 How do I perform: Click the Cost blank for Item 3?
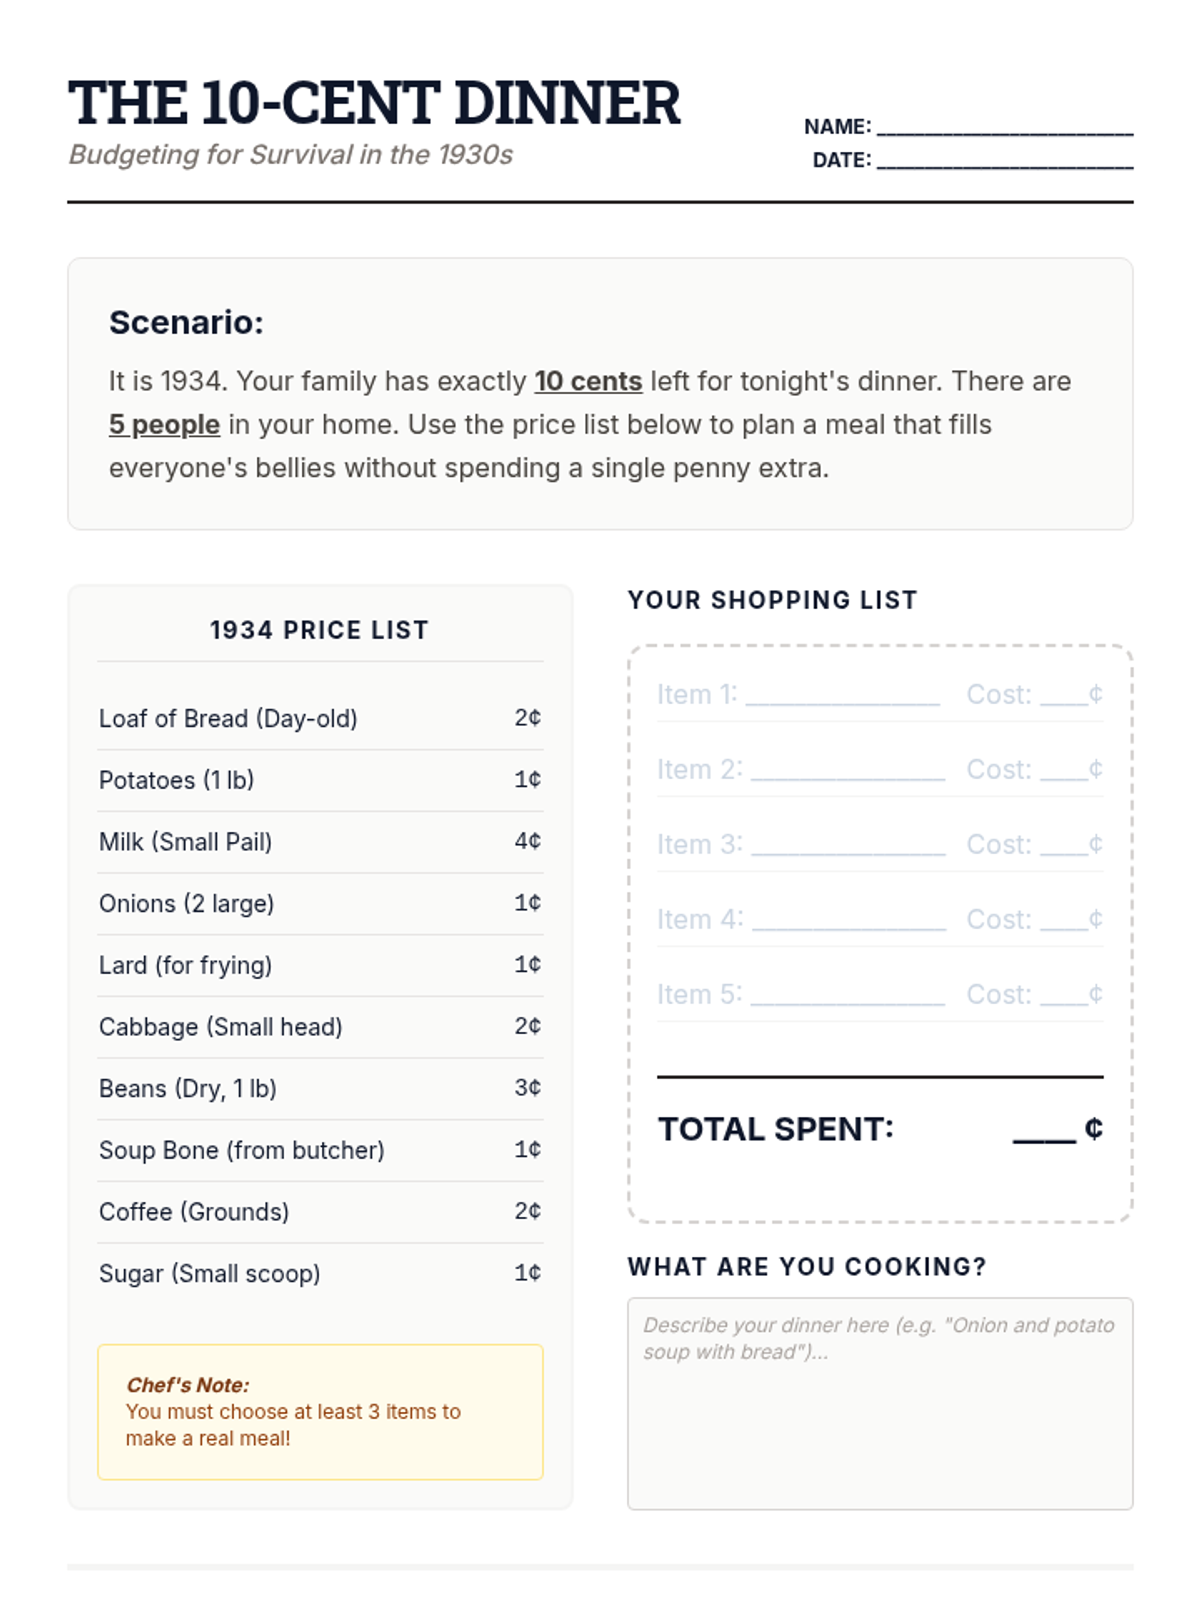tap(1063, 846)
